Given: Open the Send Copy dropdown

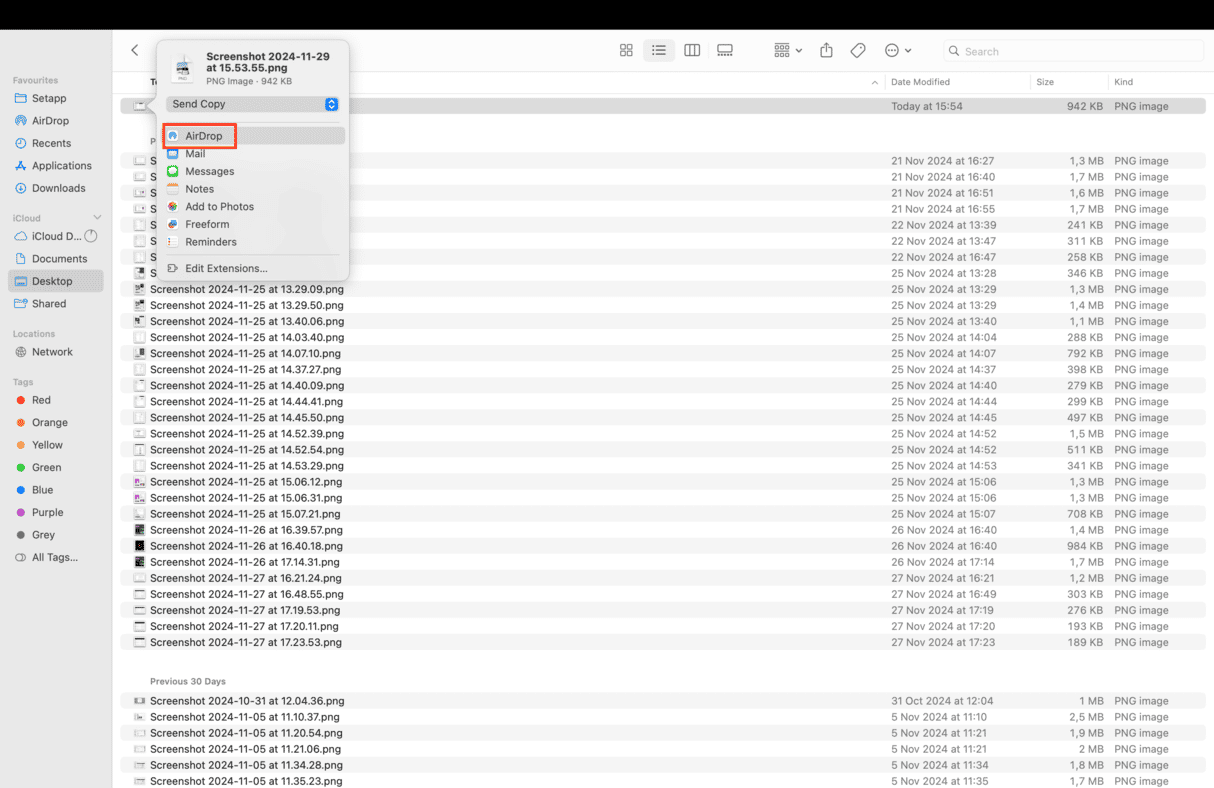Looking at the screenshot, I should [x=254, y=104].
